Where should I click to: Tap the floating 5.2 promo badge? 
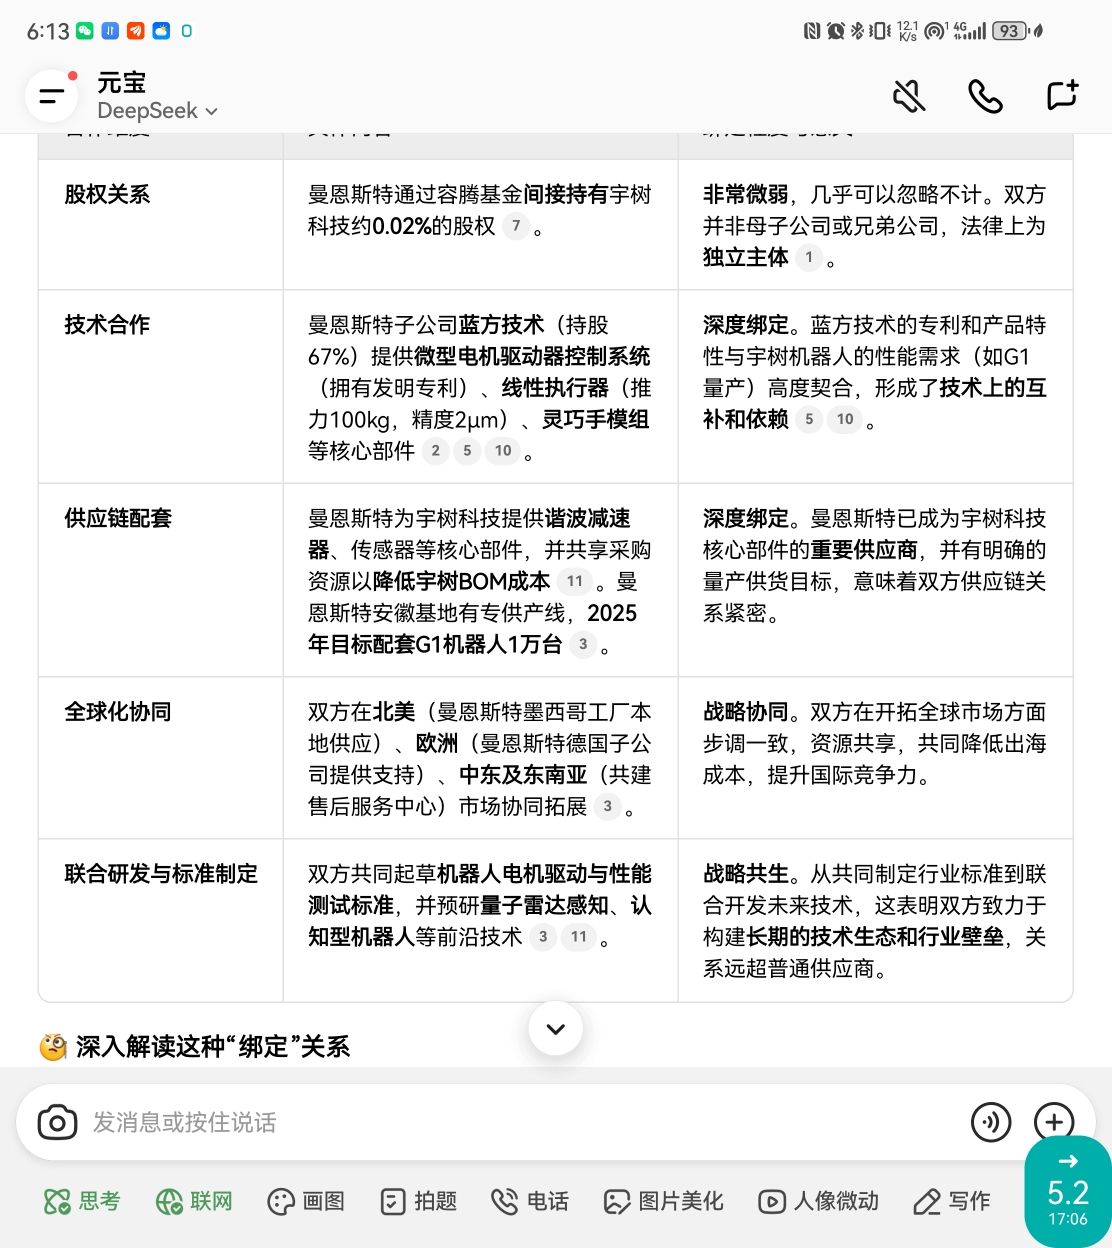tap(1068, 1192)
